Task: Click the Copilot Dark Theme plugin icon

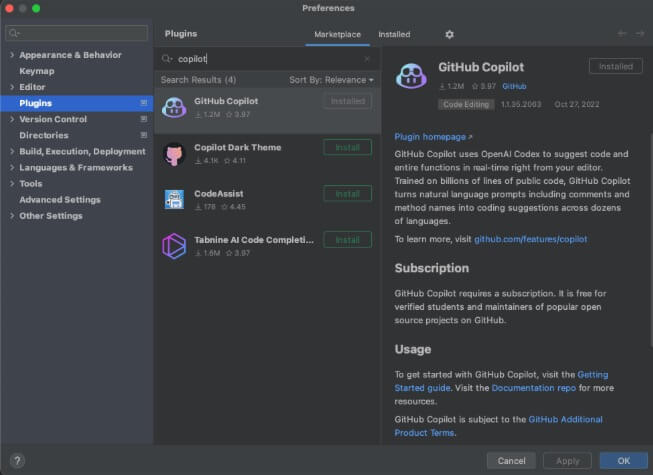Action: (x=174, y=153)
